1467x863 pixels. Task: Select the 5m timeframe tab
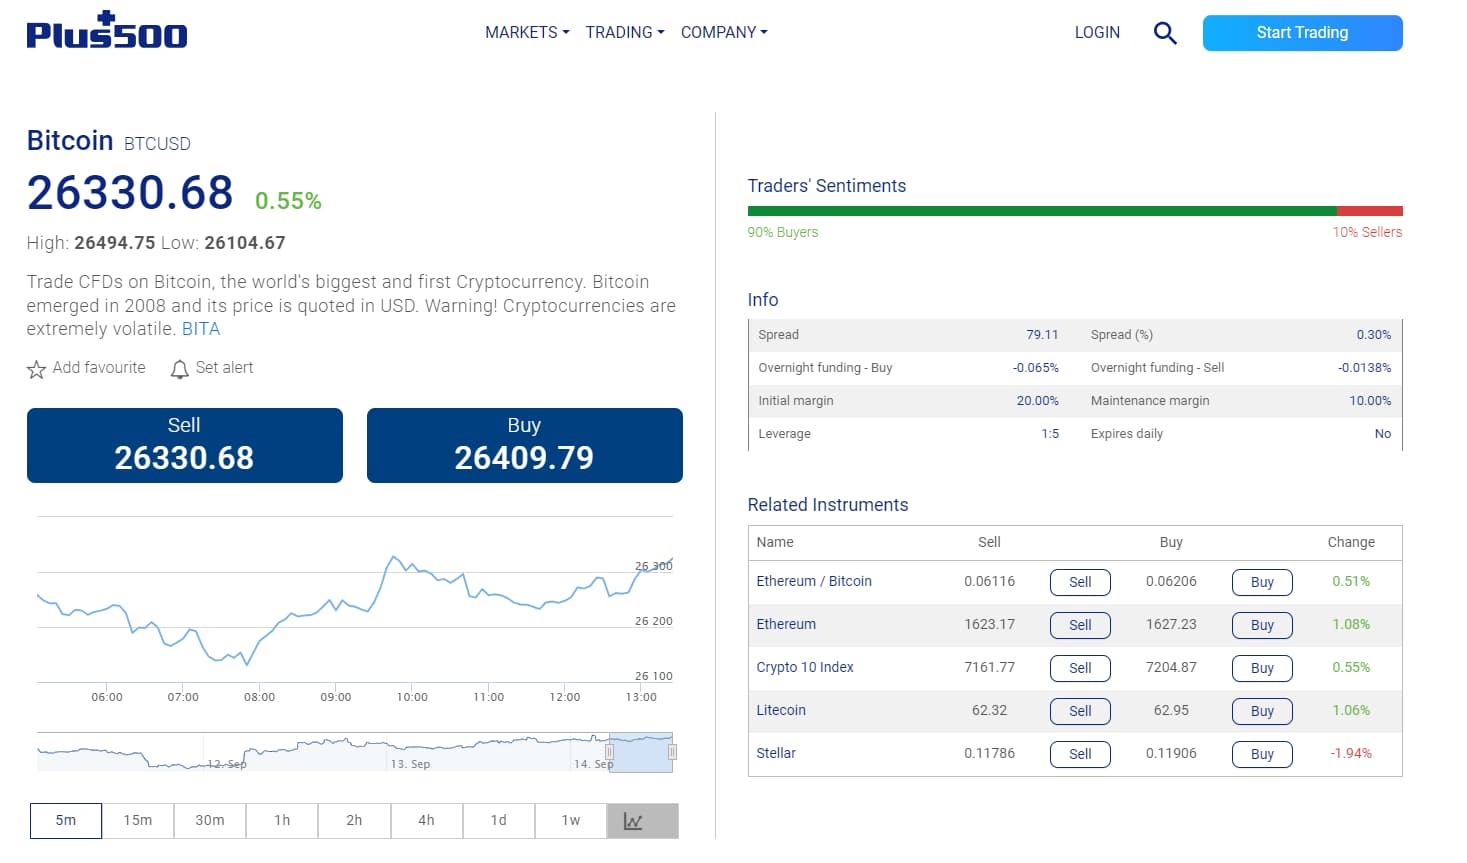pos(66,821)
